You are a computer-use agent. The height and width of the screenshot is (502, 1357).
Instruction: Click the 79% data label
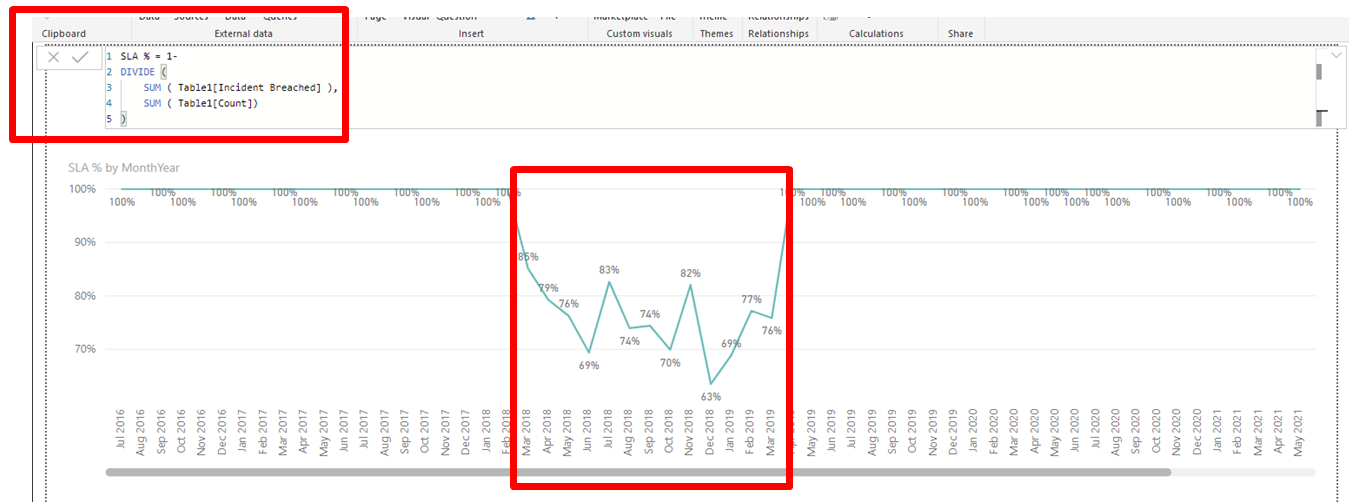click(548, 288)
